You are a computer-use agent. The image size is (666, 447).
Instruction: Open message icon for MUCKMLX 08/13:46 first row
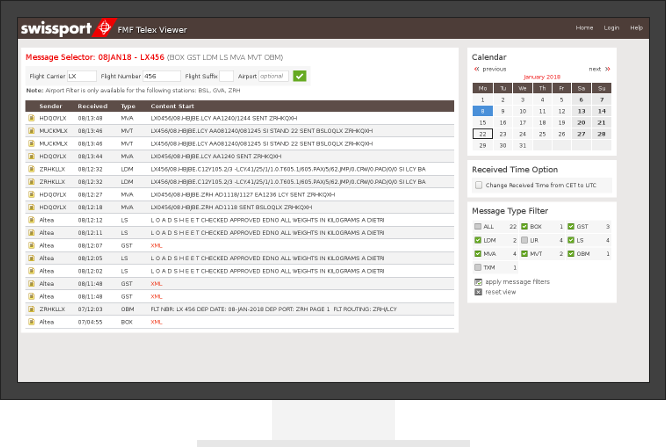coord(32,130)
